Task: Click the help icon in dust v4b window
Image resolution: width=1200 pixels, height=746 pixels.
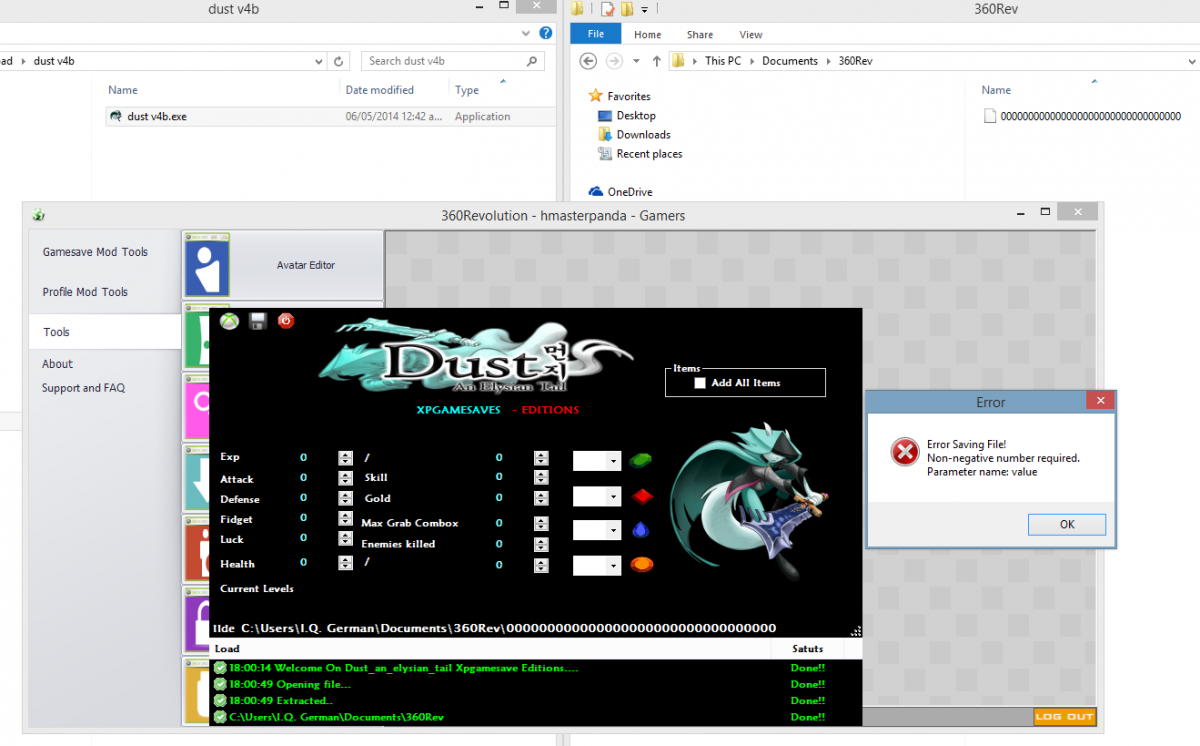Action: (x=545, y=33)
